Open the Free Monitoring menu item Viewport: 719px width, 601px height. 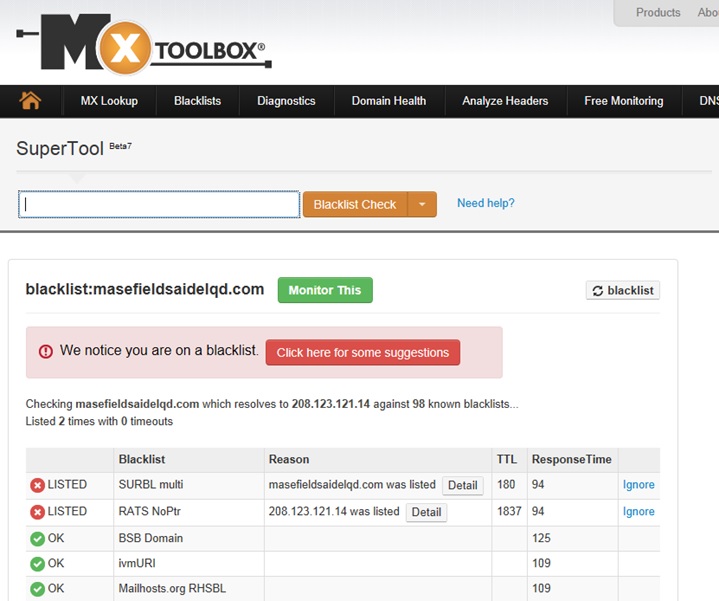pyautogui.click(x=624, y=101)
